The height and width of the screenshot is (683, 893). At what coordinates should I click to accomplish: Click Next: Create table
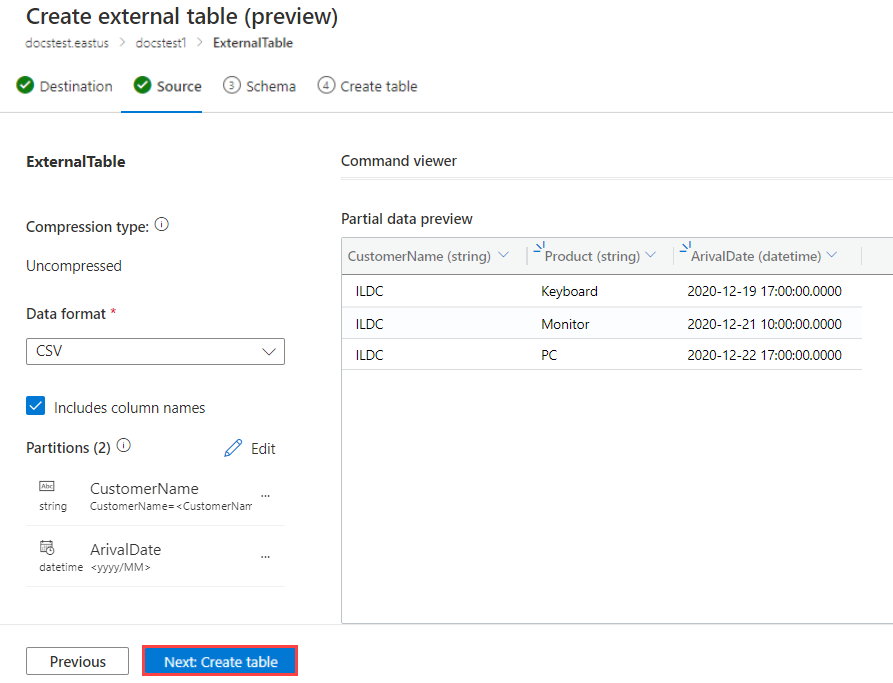pos(219,661)
